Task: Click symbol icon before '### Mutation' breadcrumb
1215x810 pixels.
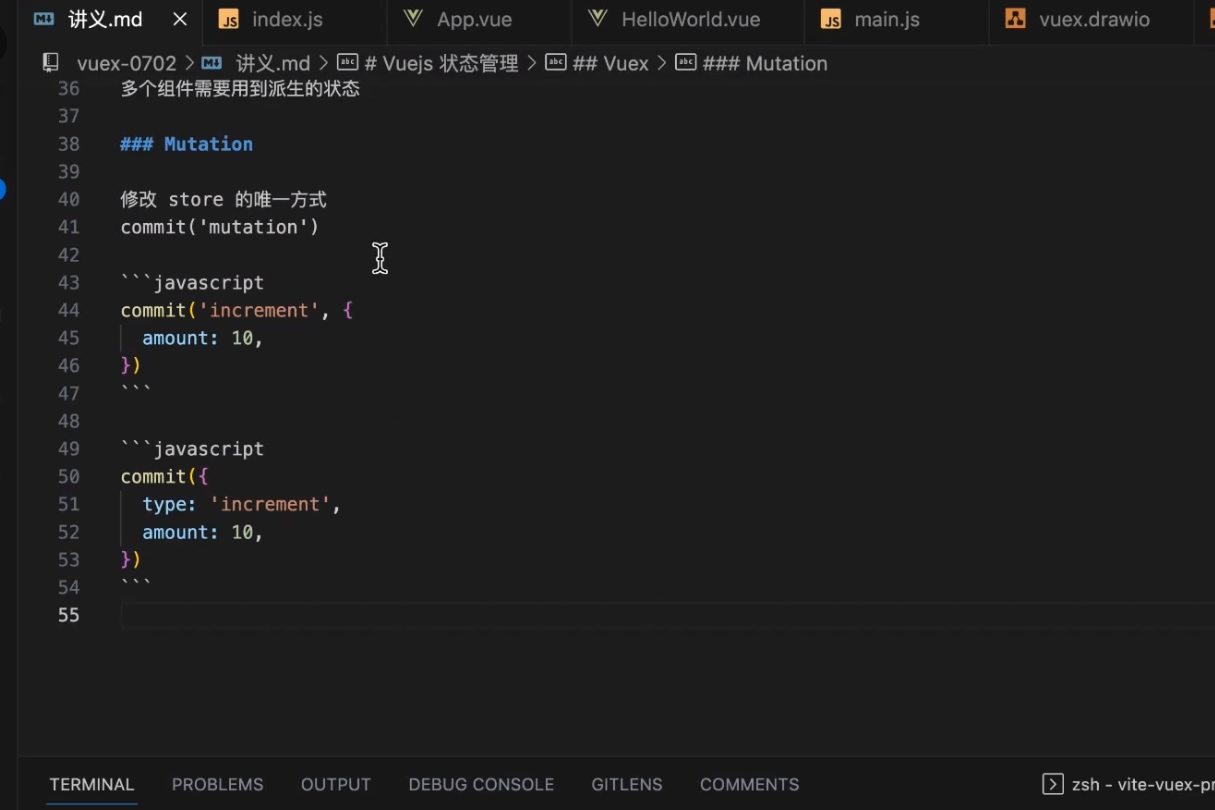Action: (686, 62)
